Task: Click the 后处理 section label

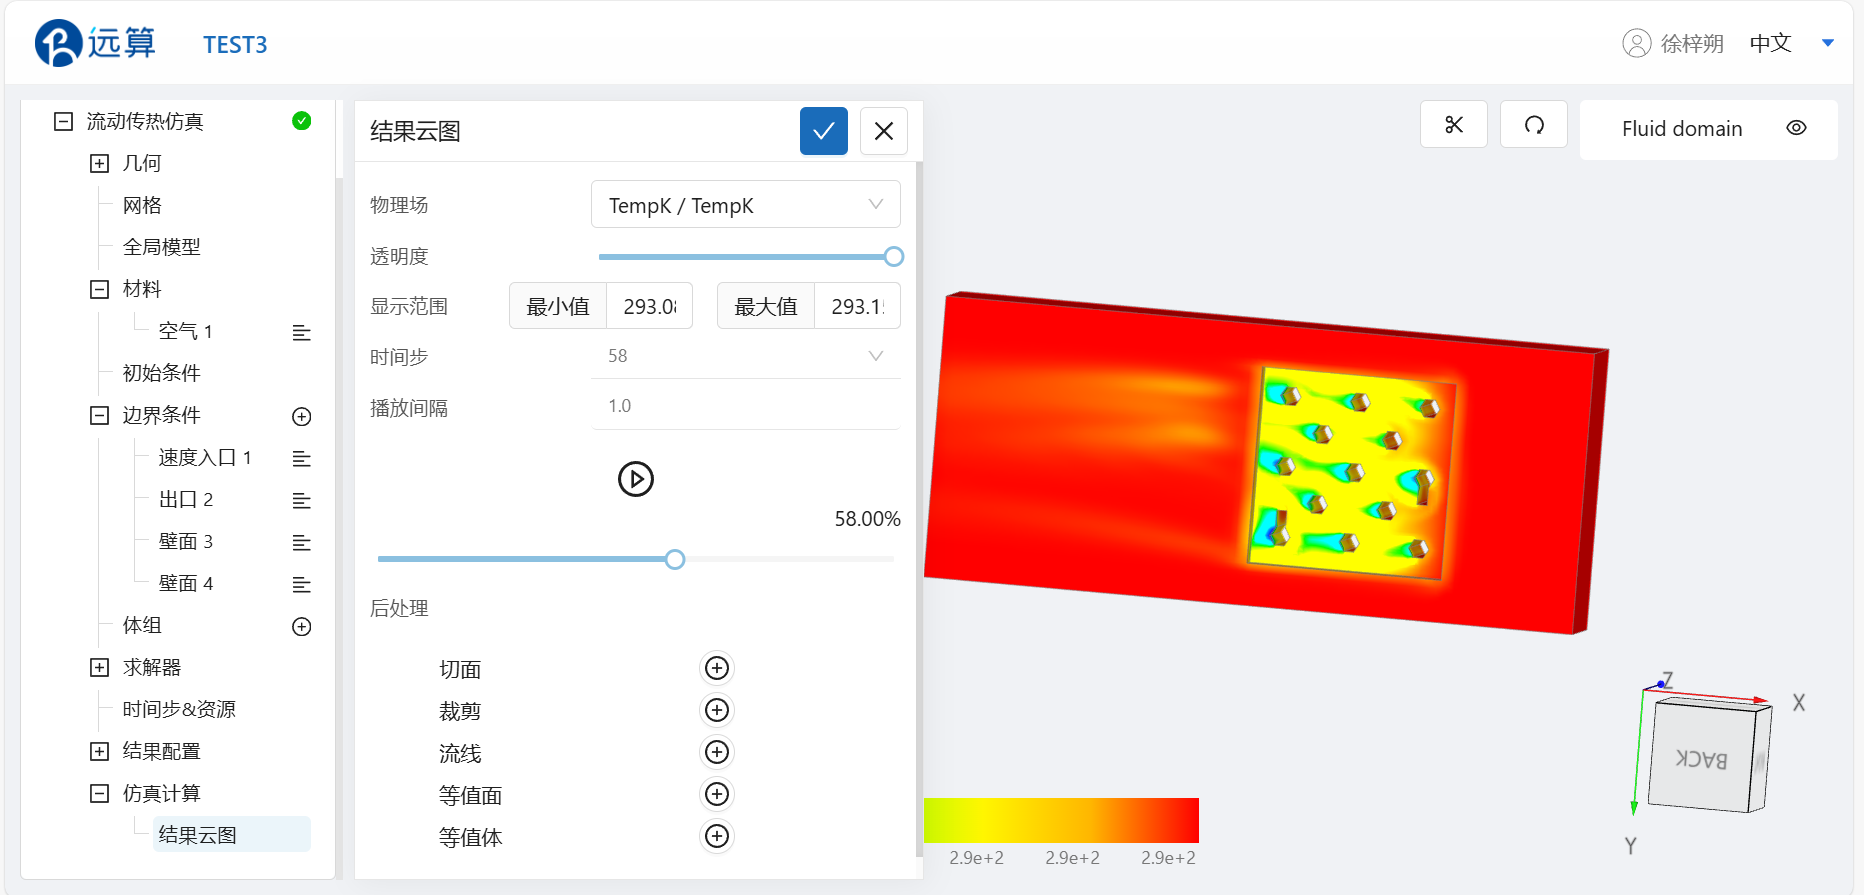Action: pos(399,608)
